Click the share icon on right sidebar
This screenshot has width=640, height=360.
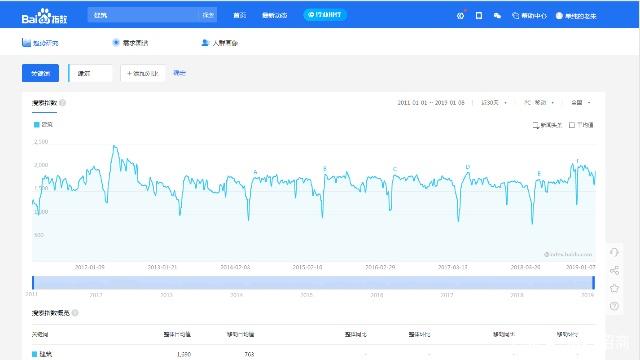click(x=614, y=270)
